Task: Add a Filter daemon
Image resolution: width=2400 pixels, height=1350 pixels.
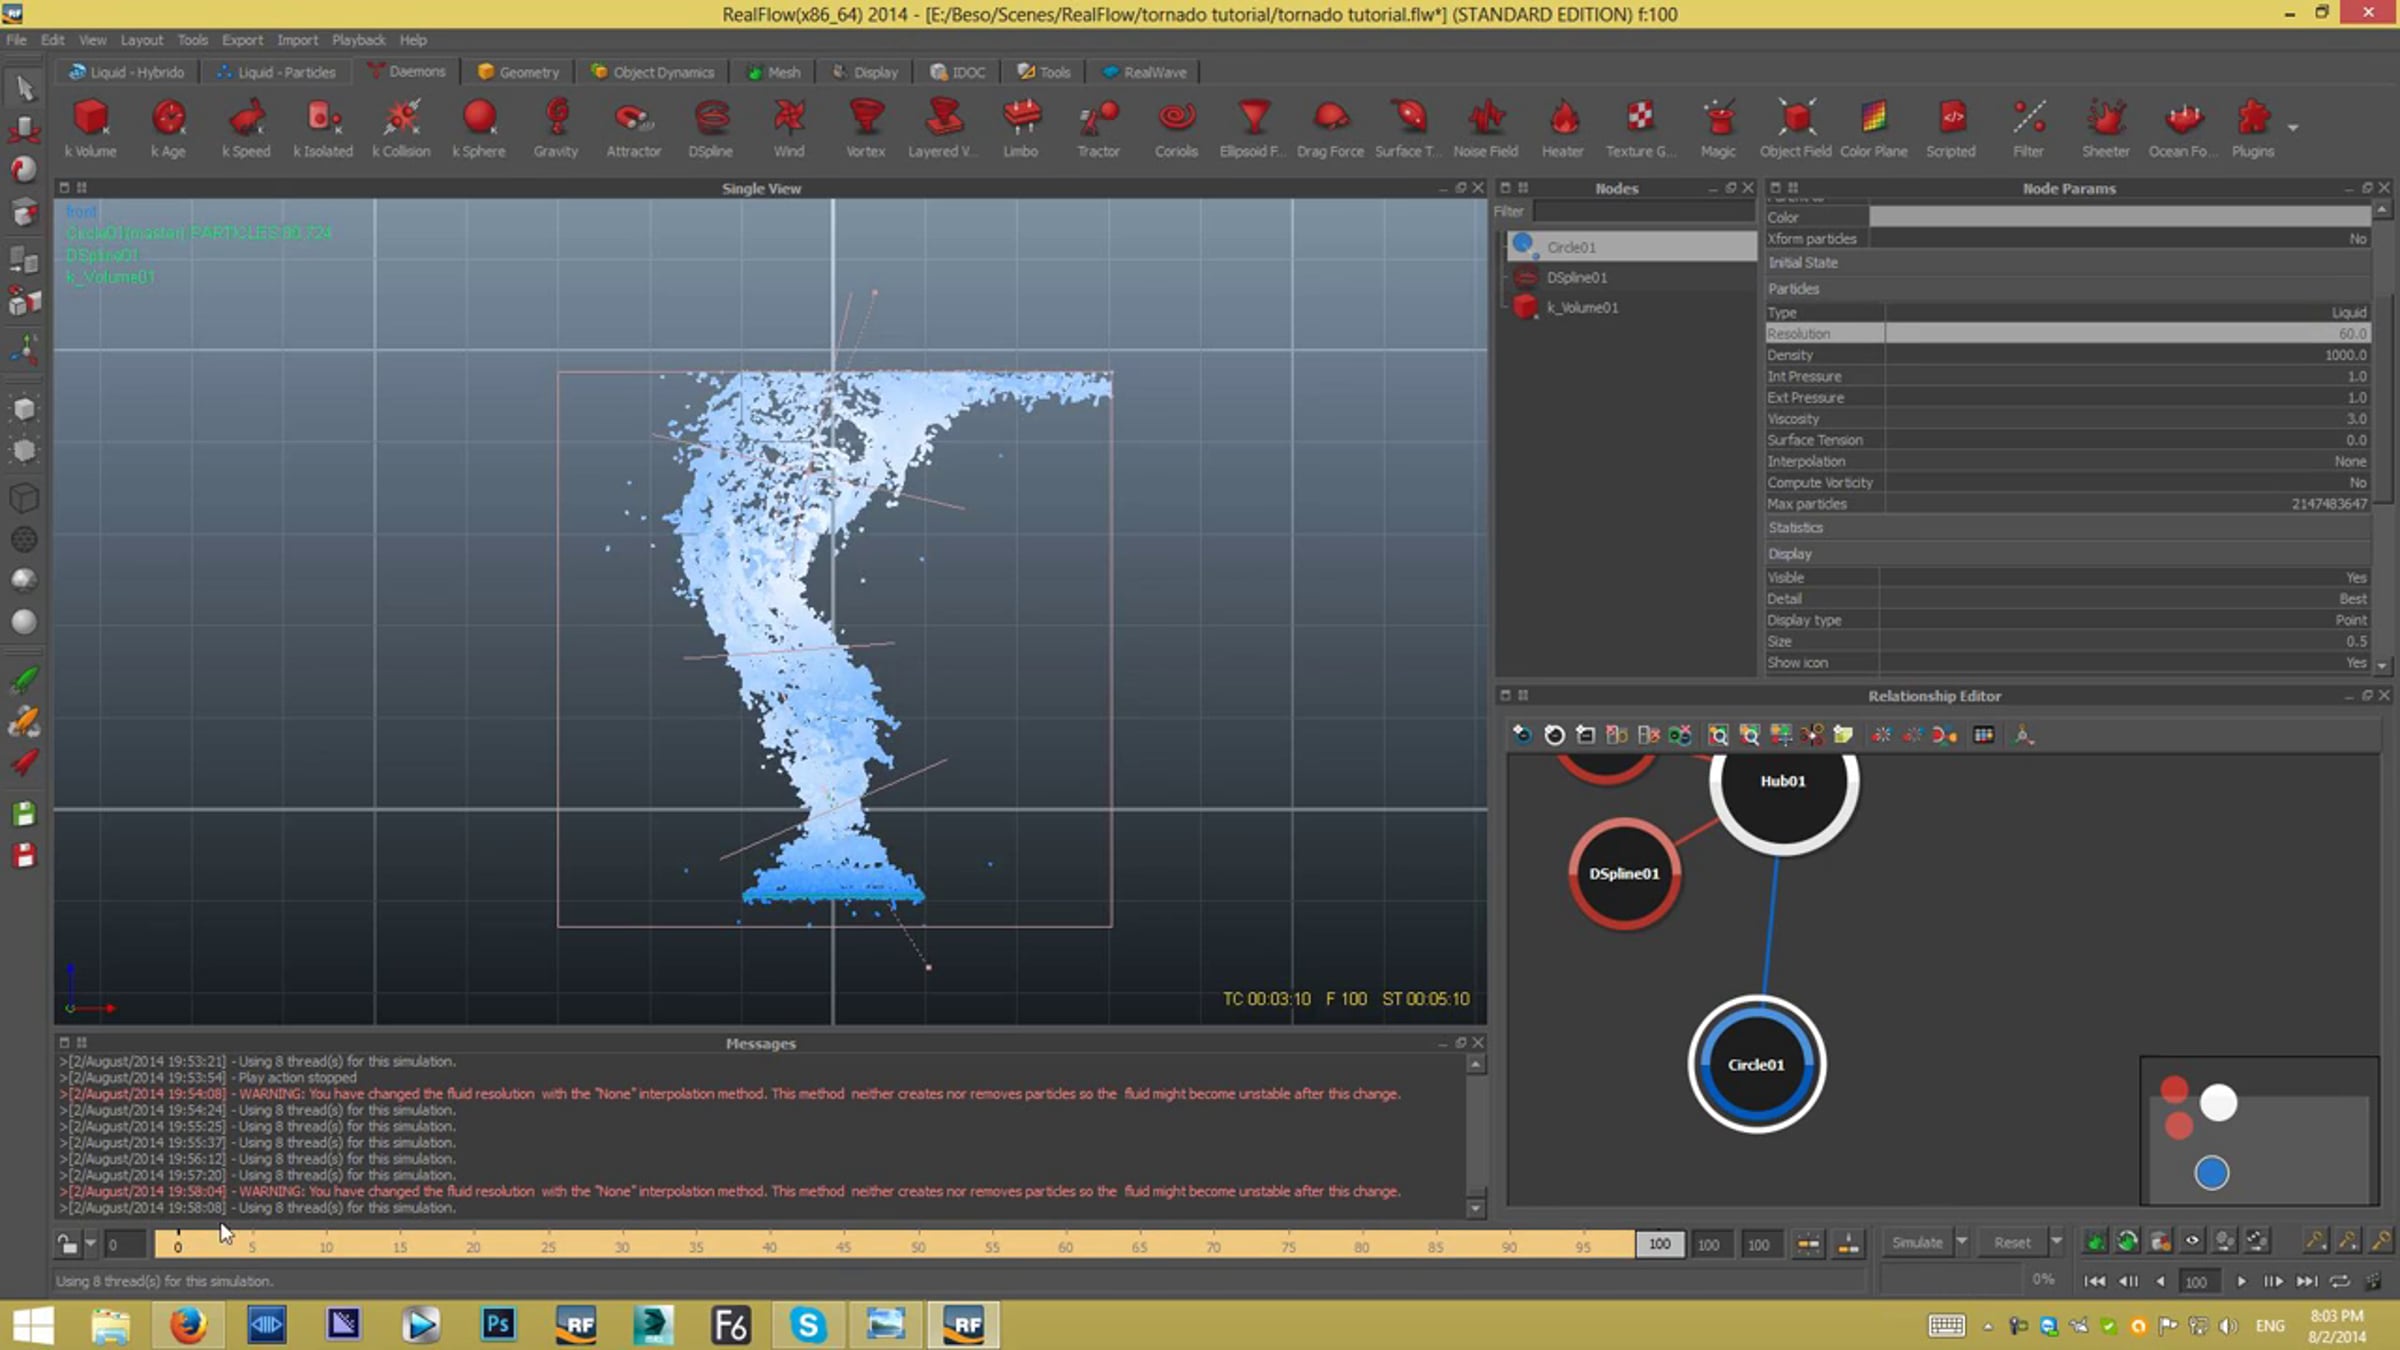Action: (2028, 128)
